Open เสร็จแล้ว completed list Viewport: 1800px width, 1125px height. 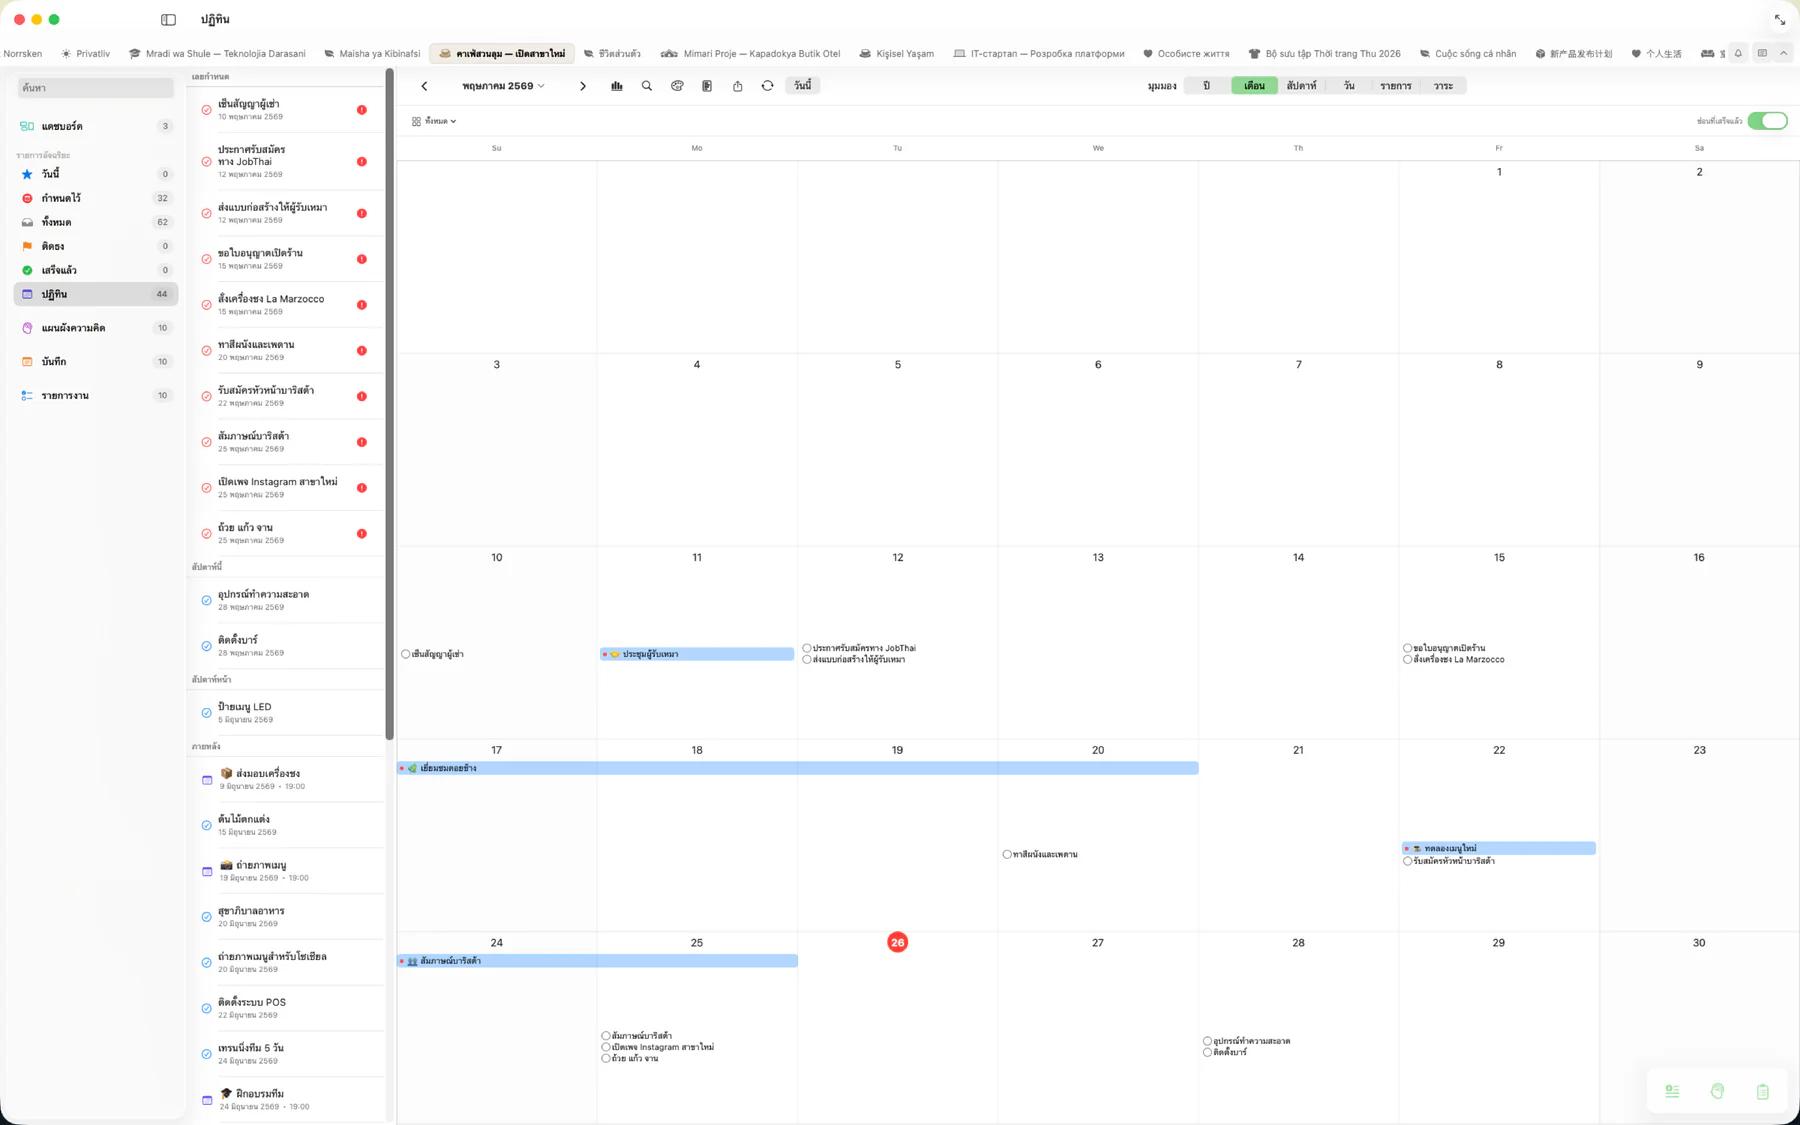[x=96, y=270]
